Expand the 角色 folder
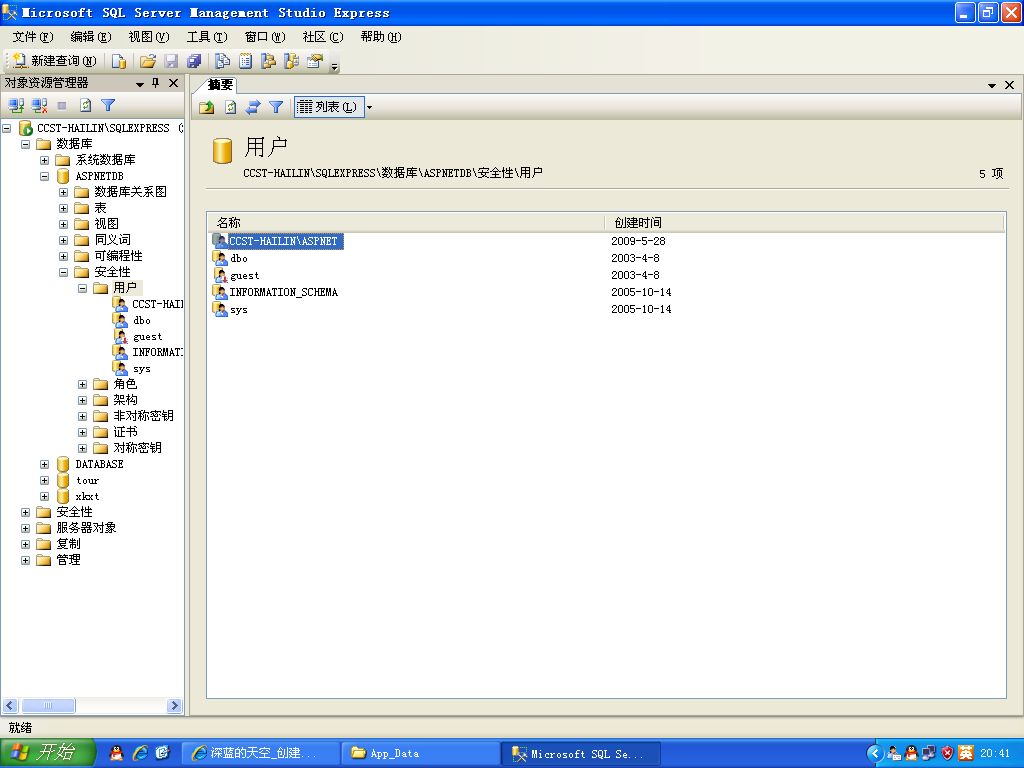This screenshot has width=1024, height=768. tap(82, 384)
